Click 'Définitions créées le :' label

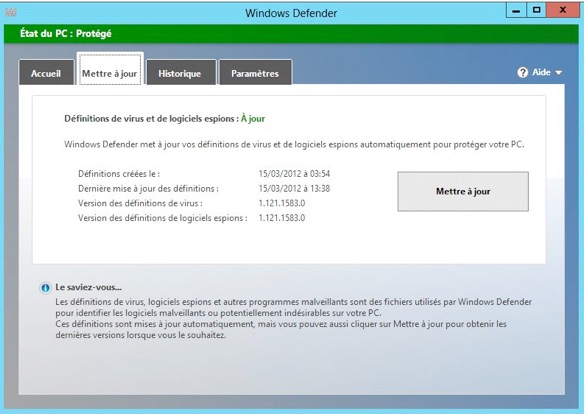tap(119, 174)
